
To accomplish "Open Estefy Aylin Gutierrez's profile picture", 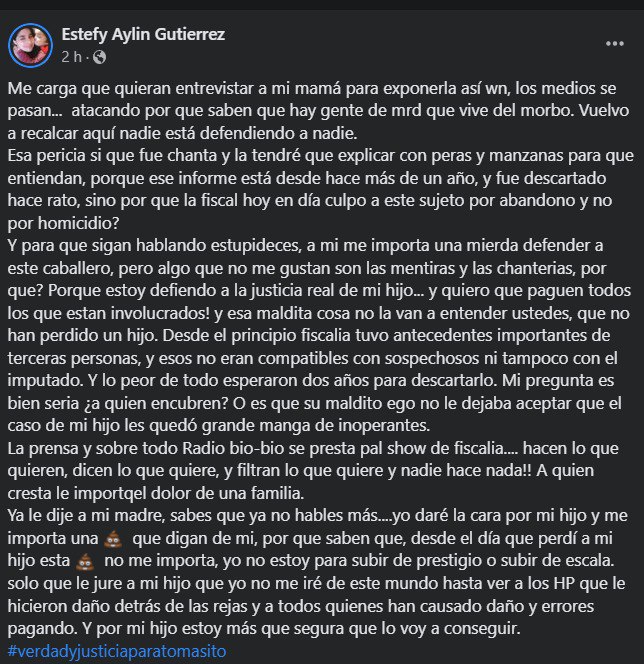I will coord(29,44).
